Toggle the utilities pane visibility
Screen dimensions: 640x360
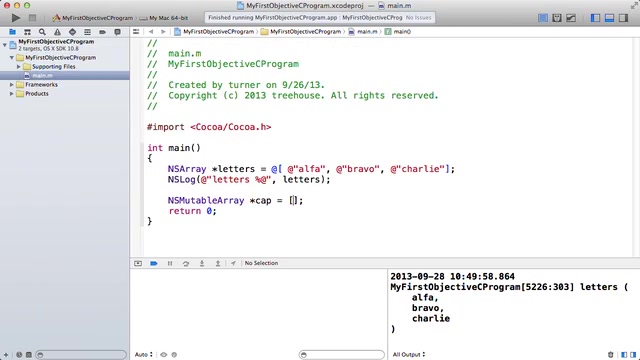(x=623, y=18)
